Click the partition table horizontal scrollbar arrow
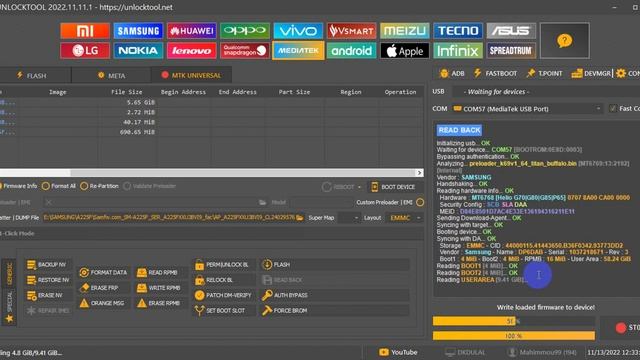Viewport: 640px width, 360px height. (419, 173)
